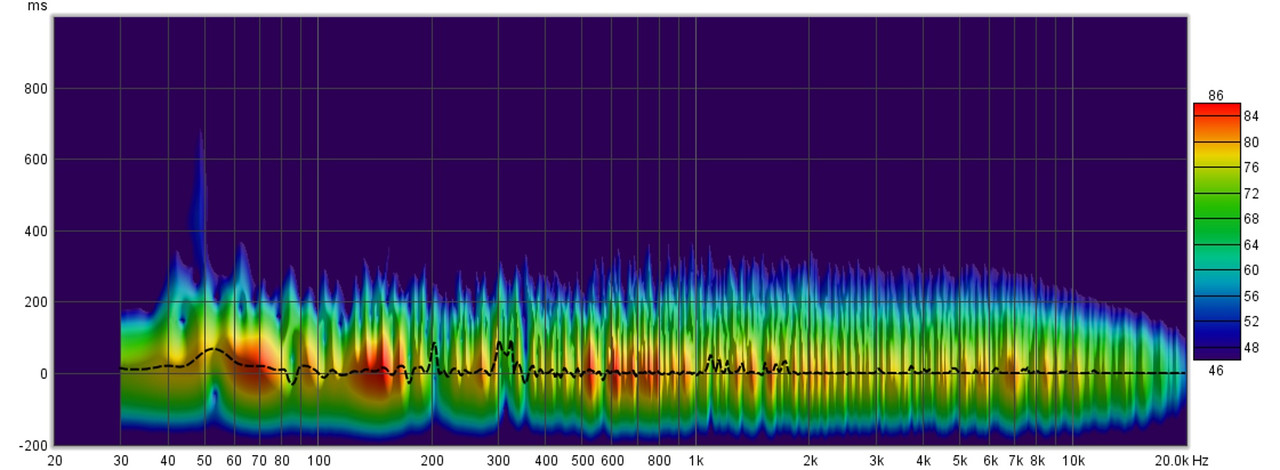The height and width of the screenshot is (470, 1280).
Task: Click the 86 maximum value above colour scale
Action: (x=1216, y=95)
